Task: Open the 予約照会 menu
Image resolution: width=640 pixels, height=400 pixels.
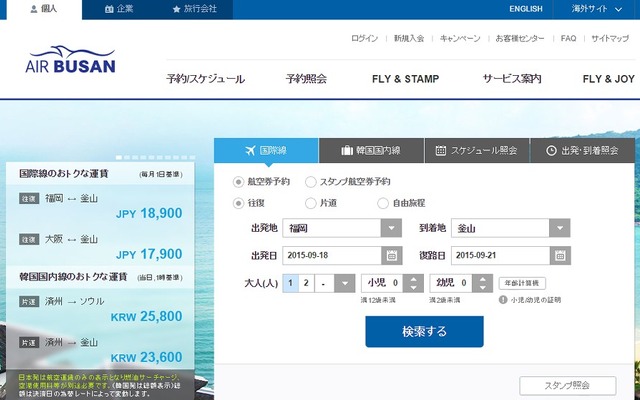Action: 306,79
